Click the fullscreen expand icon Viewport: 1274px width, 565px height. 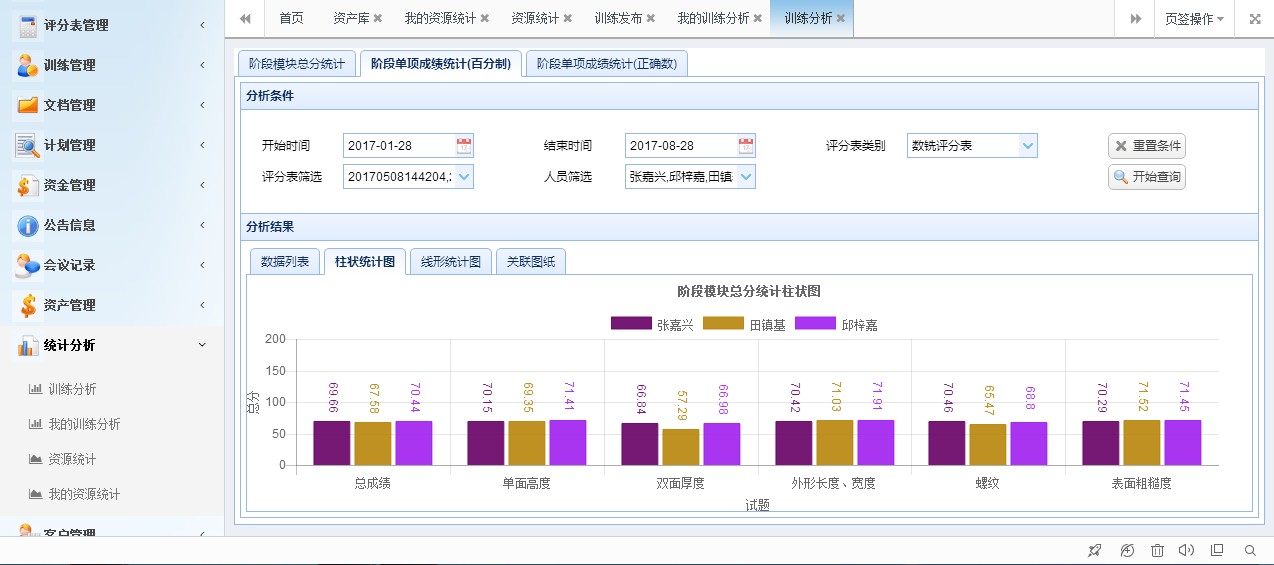pyautogui.click(x=1255, y=18)
